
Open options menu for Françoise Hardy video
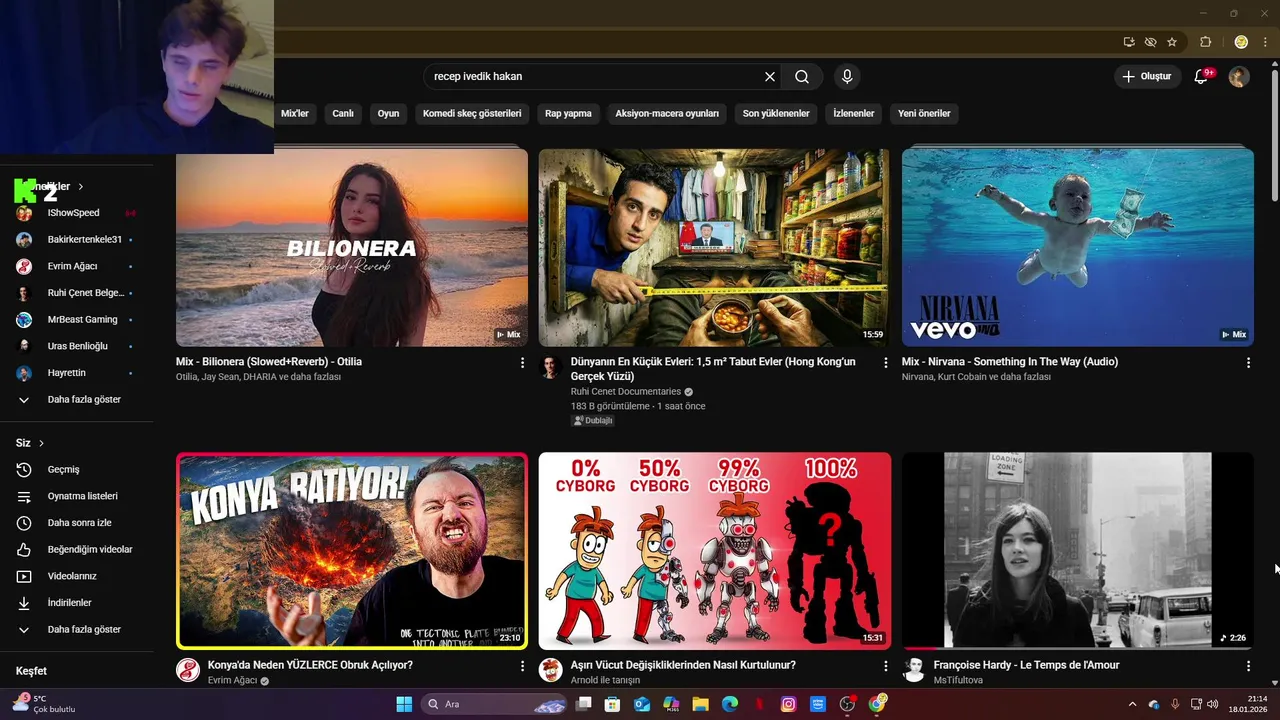click(x=1248, y=666)
